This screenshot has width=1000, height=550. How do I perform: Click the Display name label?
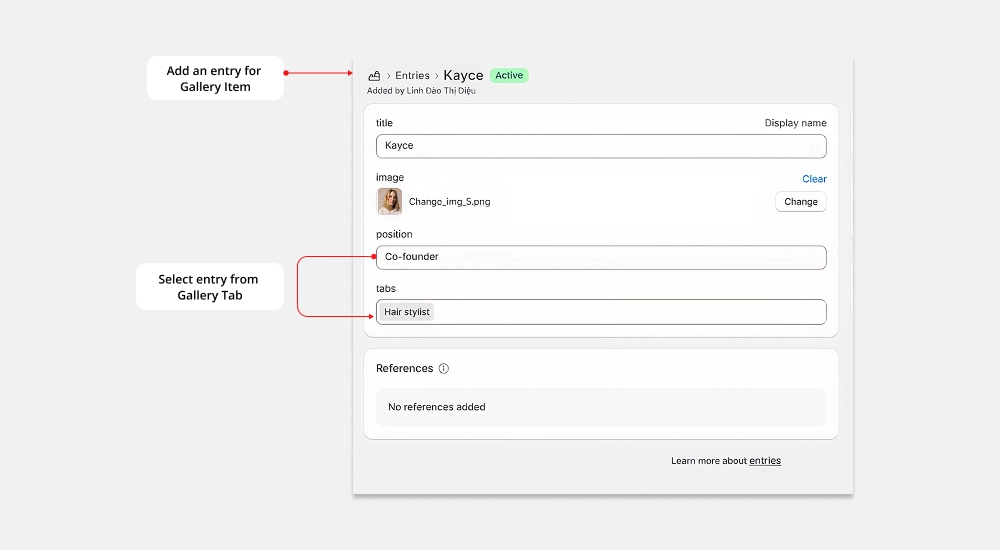pos(795,123)
